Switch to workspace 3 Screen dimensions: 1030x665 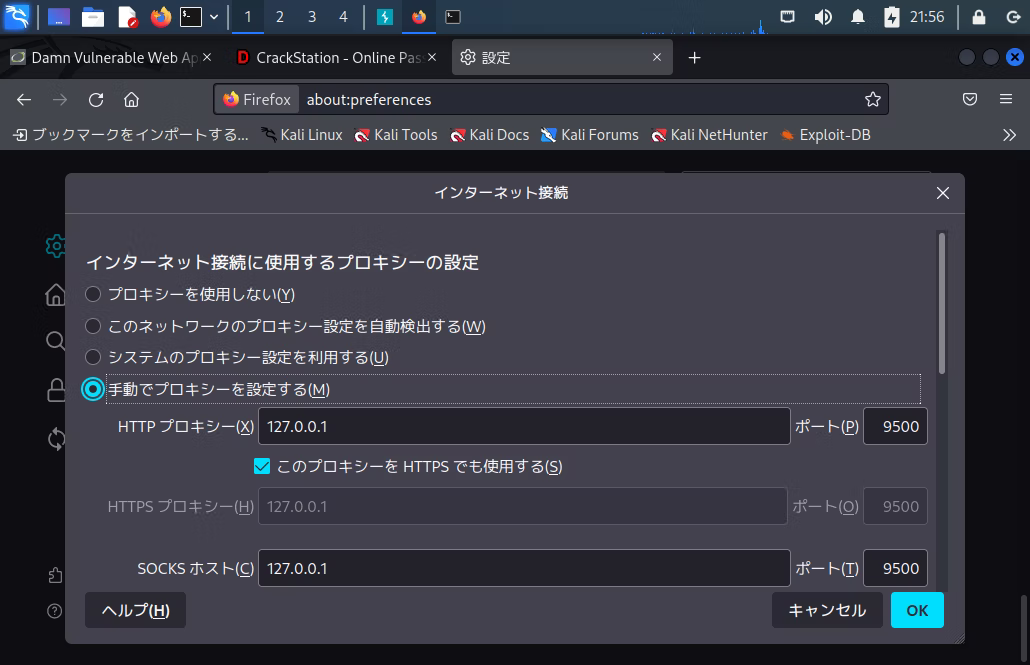click(x=312, y=16)
